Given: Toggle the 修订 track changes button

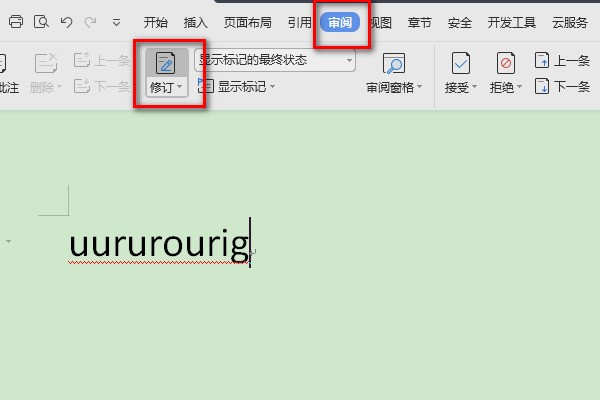Looking at the screenshot, I should pyautogui.click(x=166, y=64).
